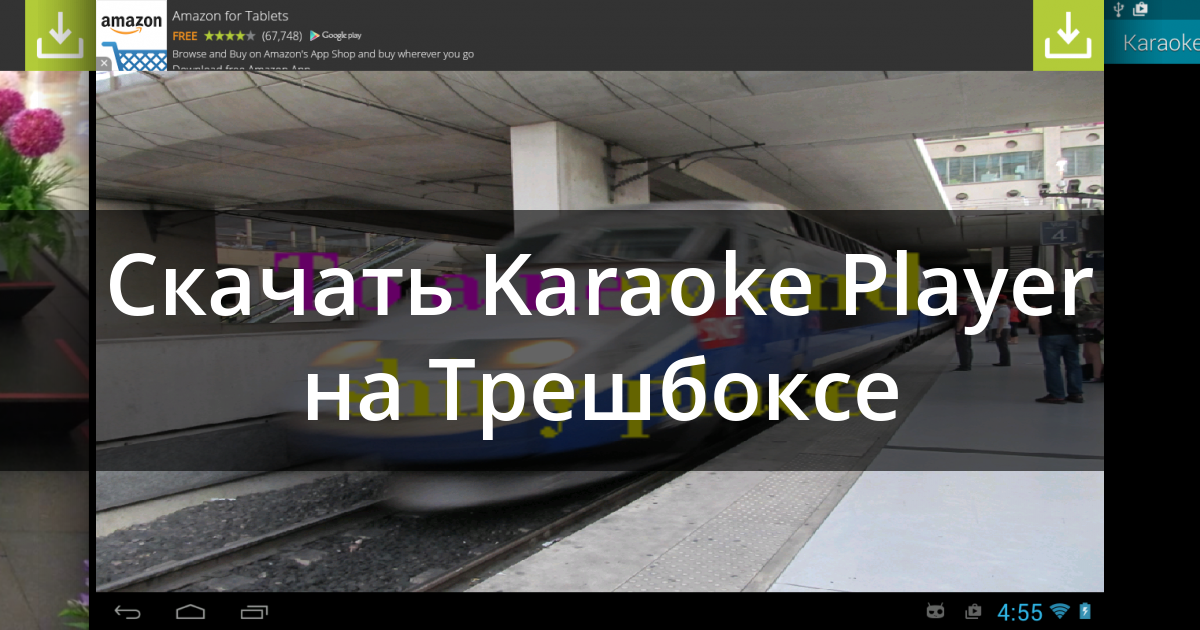
Task: Click the Android Back navigation button
Action: 127,611
